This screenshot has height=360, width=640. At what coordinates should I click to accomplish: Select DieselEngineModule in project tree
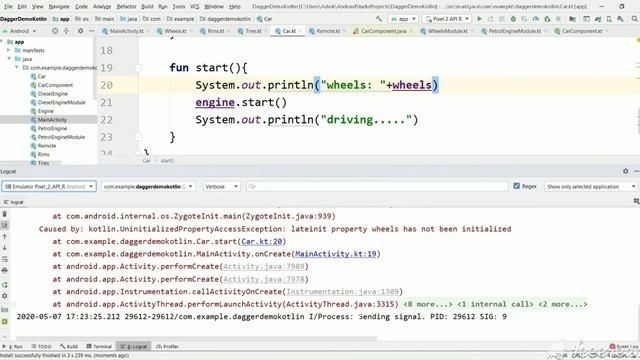(x=61, y=102)
